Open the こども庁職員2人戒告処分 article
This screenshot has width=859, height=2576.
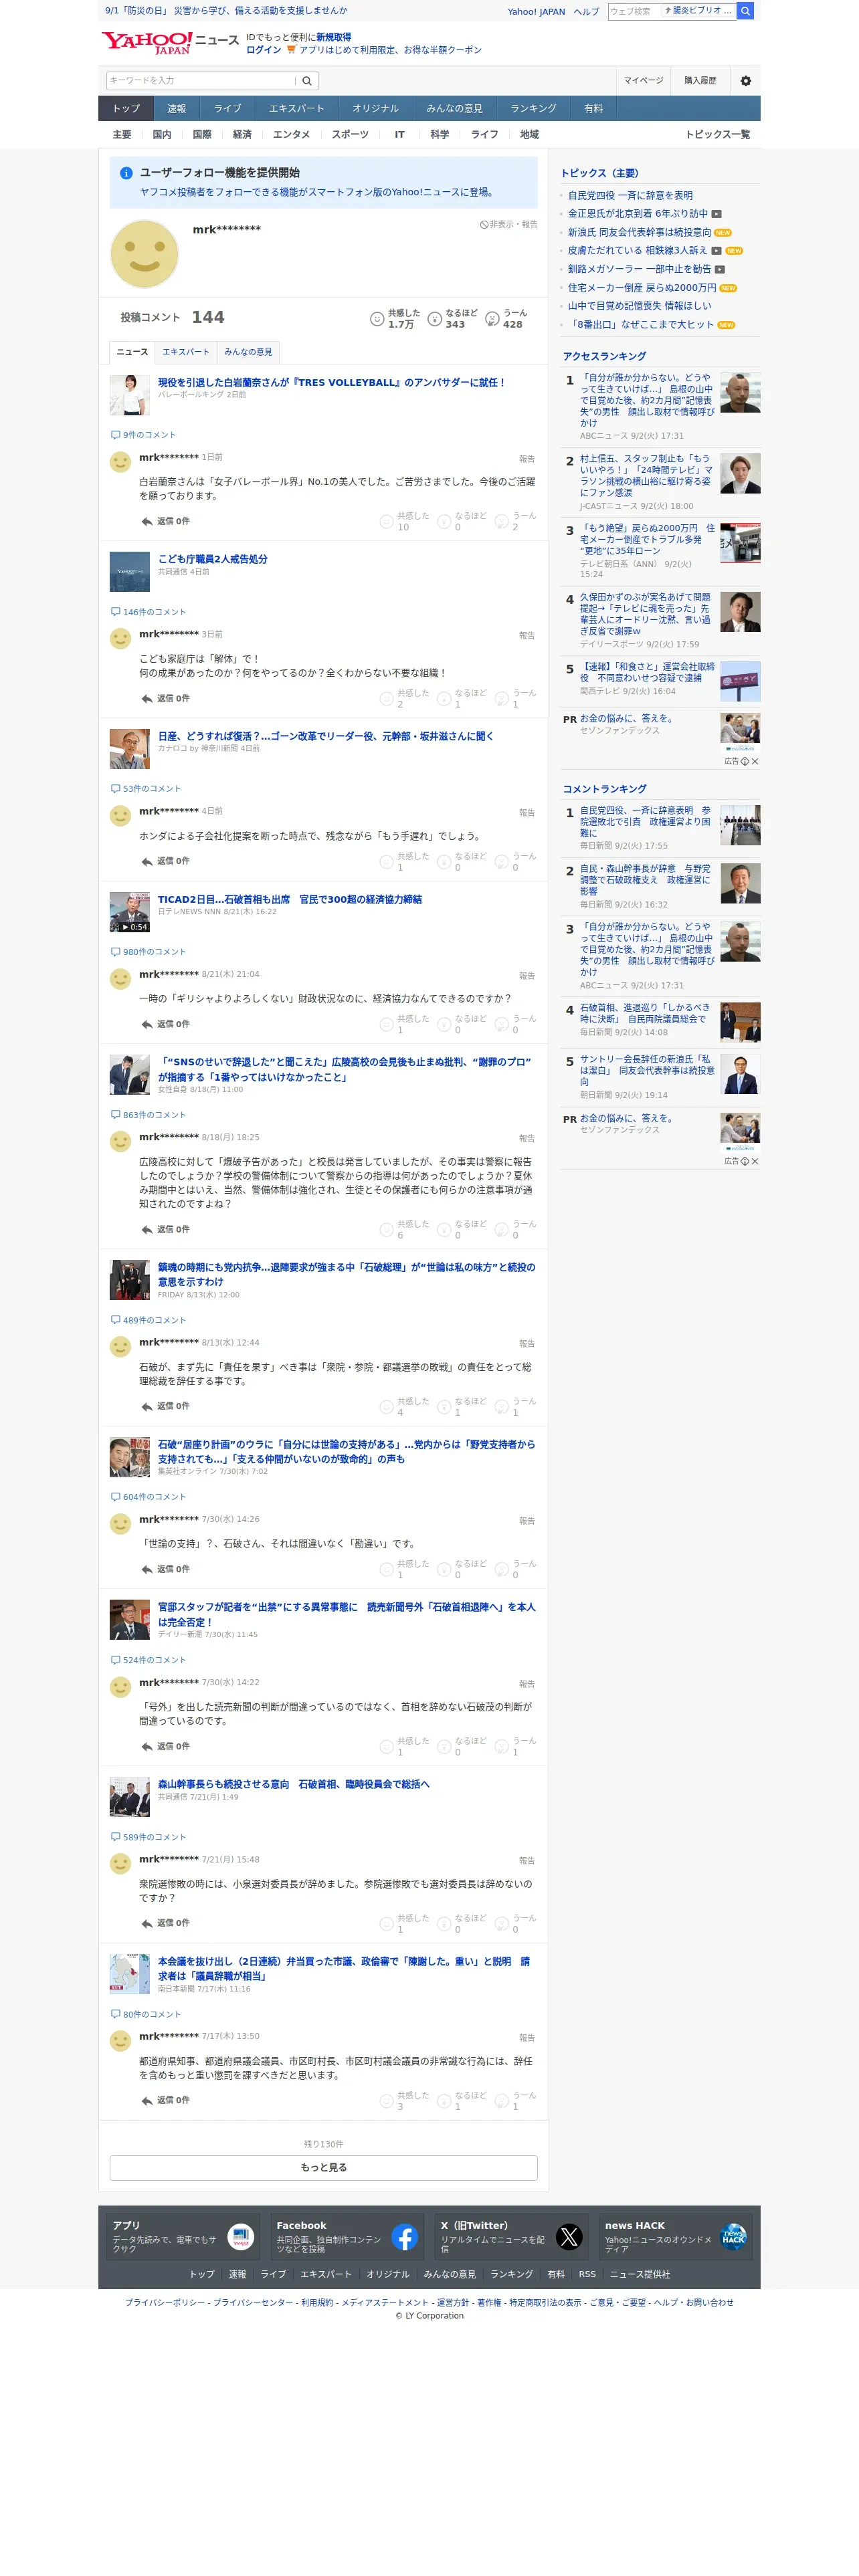pyautogui.click(x=212, y=559)
